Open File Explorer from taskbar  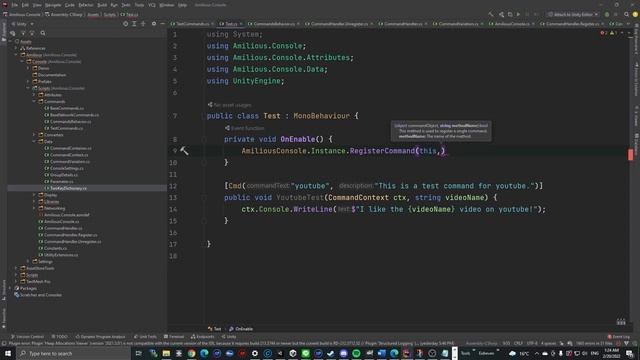166,353
